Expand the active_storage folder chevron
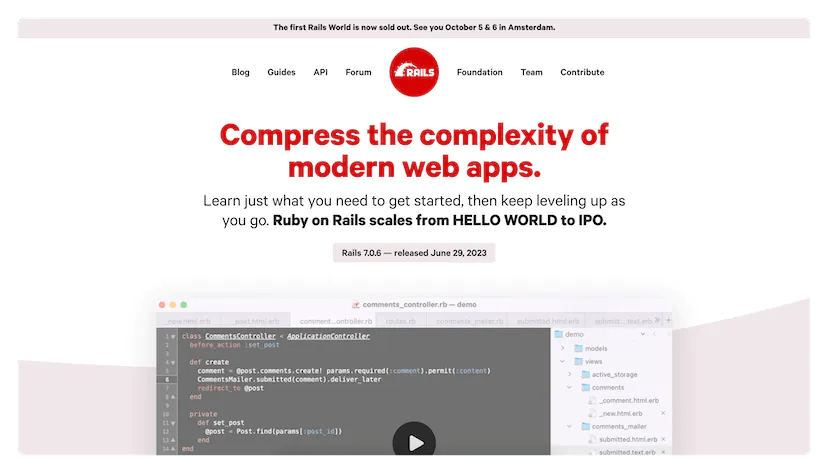This screenshot has height=473, width=828. point(570,374)
